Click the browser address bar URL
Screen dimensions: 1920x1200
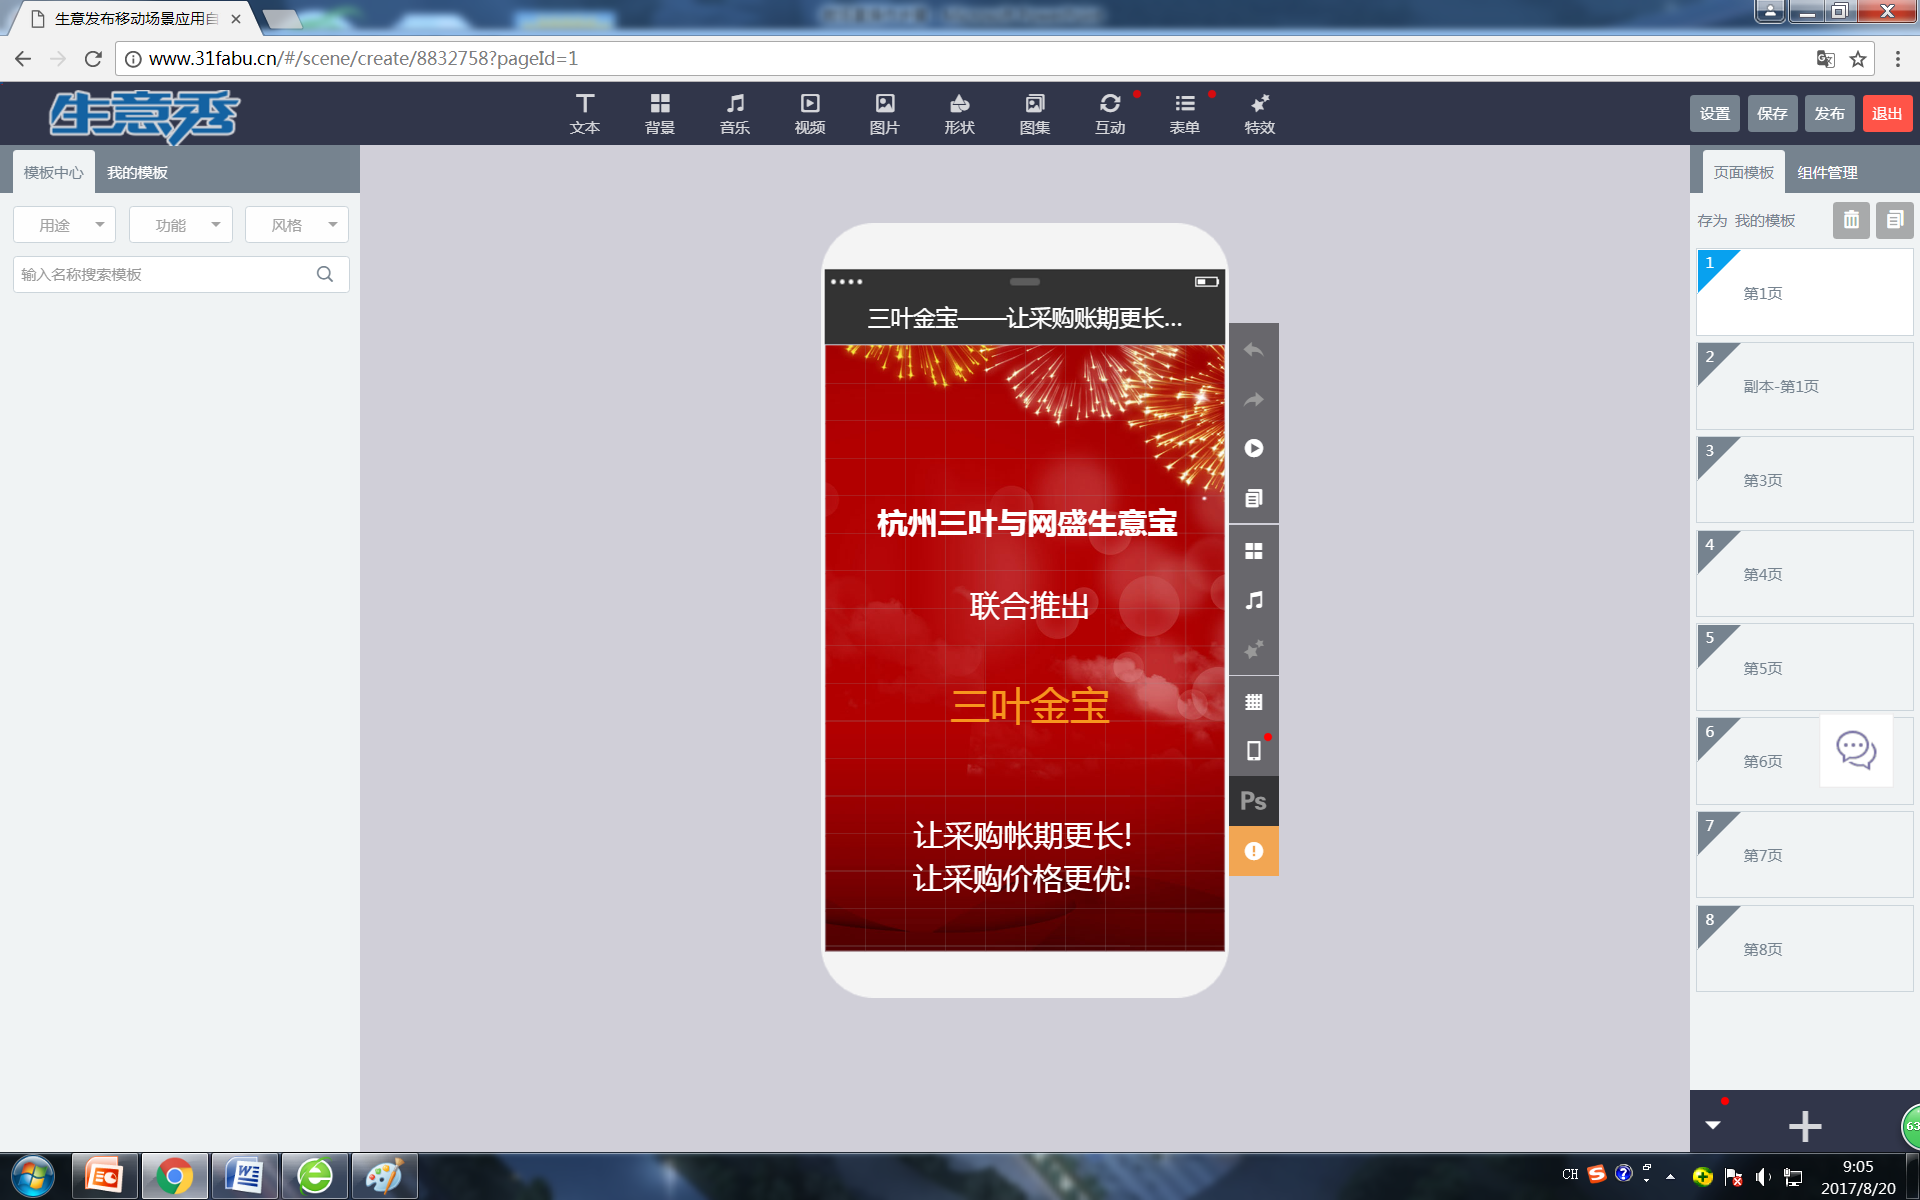coord(364,58)
